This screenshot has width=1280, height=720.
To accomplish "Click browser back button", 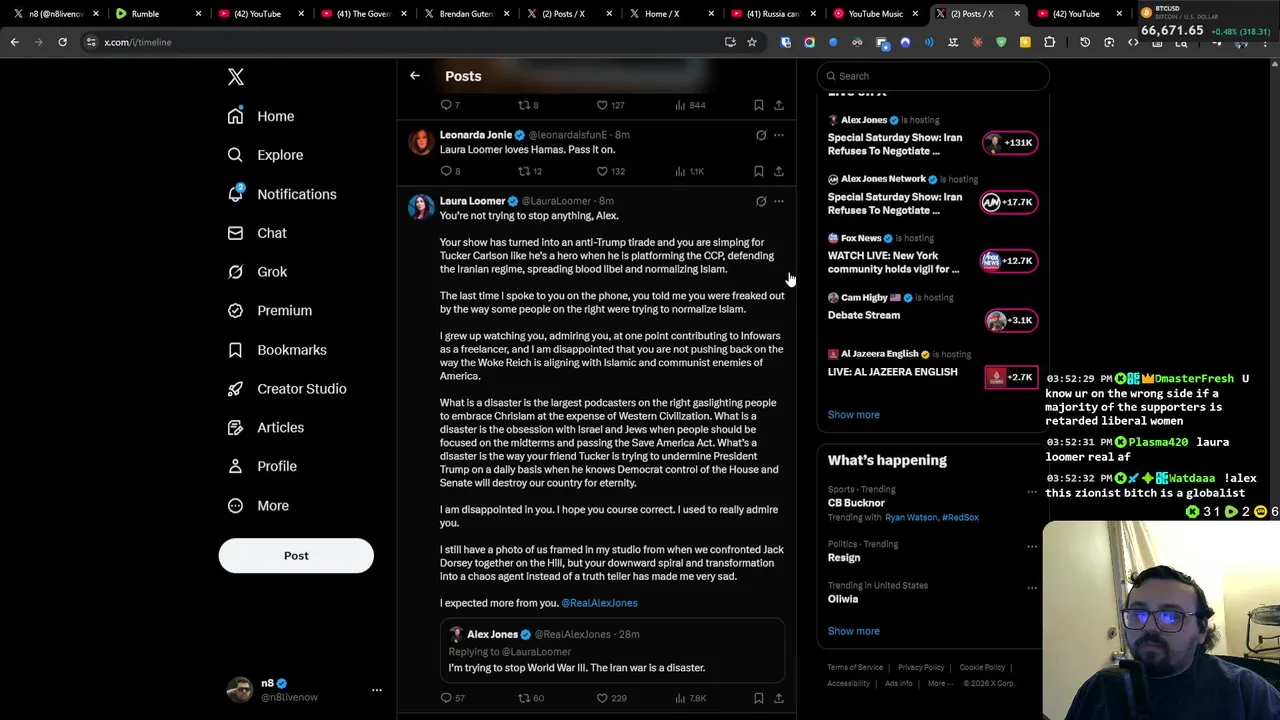I will [15, 42].
